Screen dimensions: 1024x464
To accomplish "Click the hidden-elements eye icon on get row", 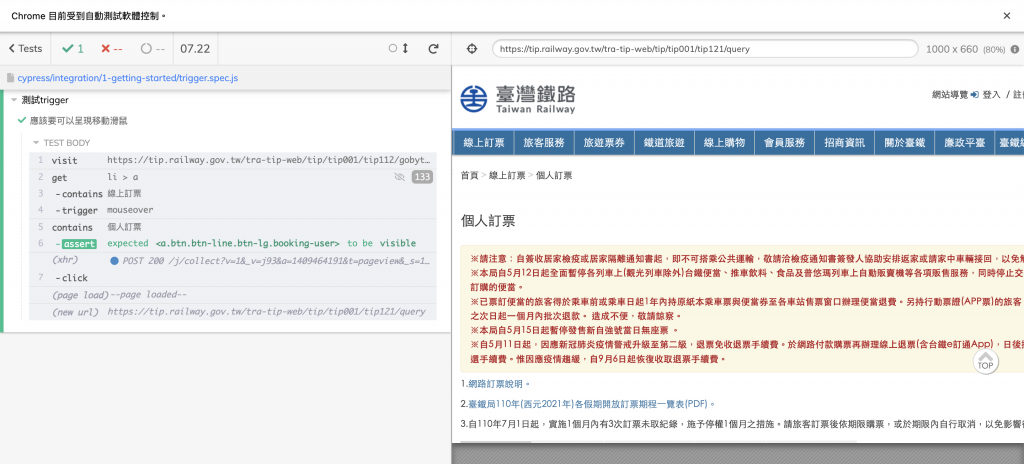I will click(x=400, y=177).
